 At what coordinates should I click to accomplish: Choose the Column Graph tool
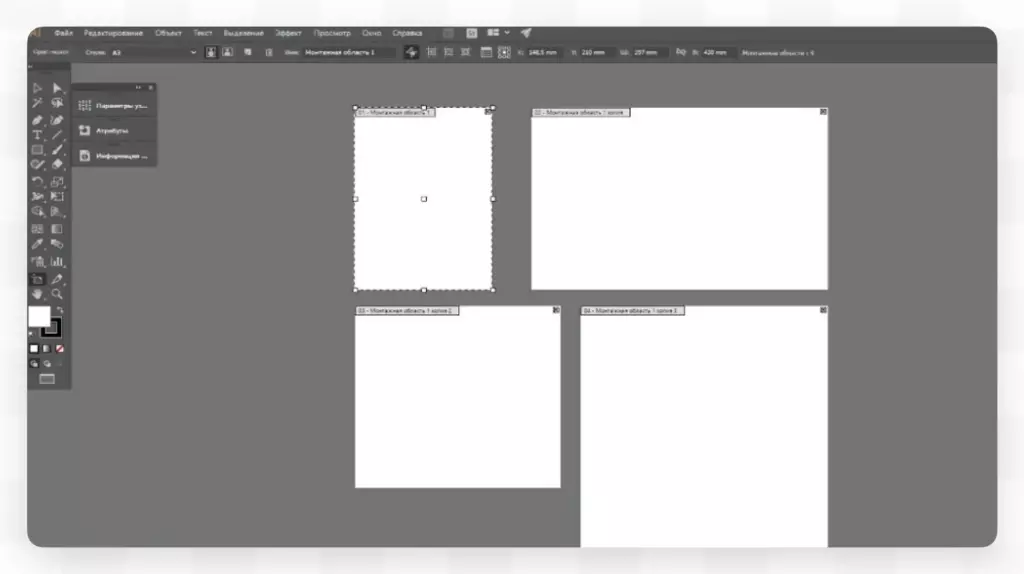pos(57,262)
